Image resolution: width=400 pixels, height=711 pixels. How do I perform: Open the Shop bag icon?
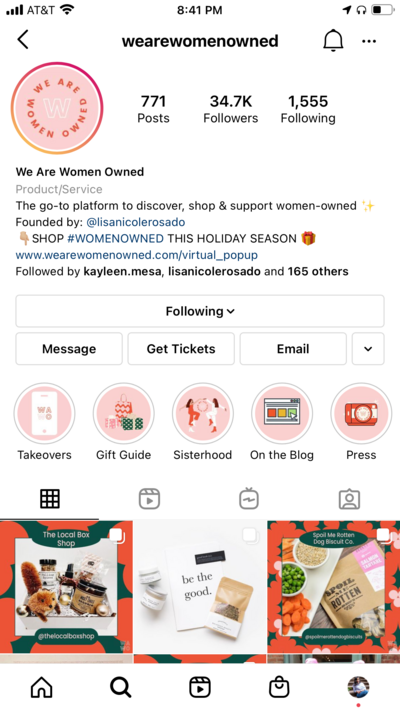click(x=279, y=687)
